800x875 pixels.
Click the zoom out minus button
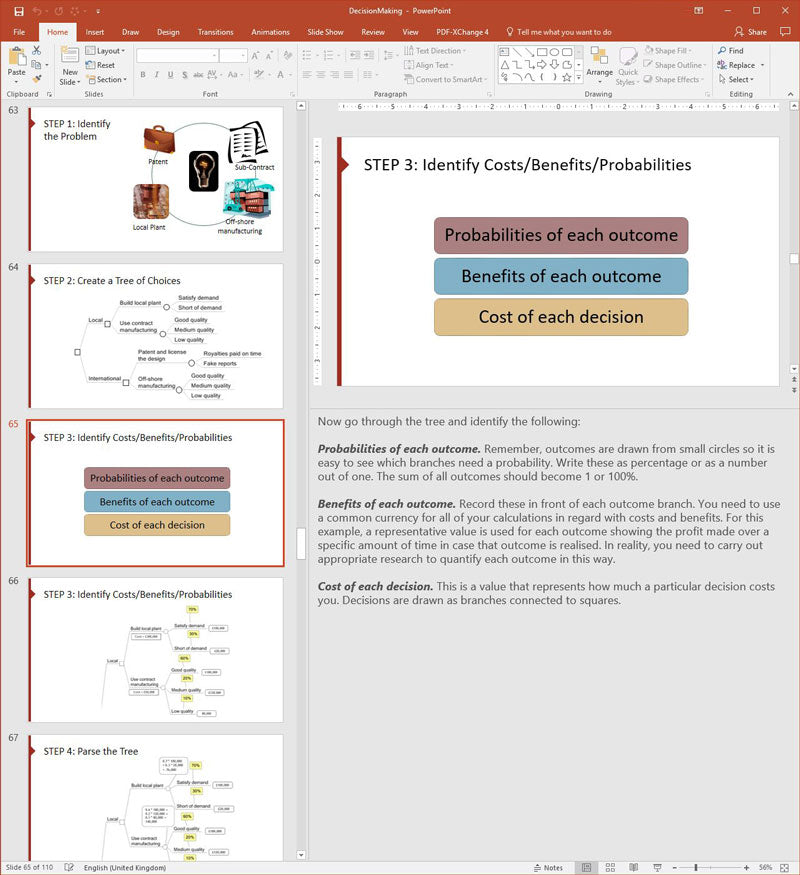click(x=674, y=868)
